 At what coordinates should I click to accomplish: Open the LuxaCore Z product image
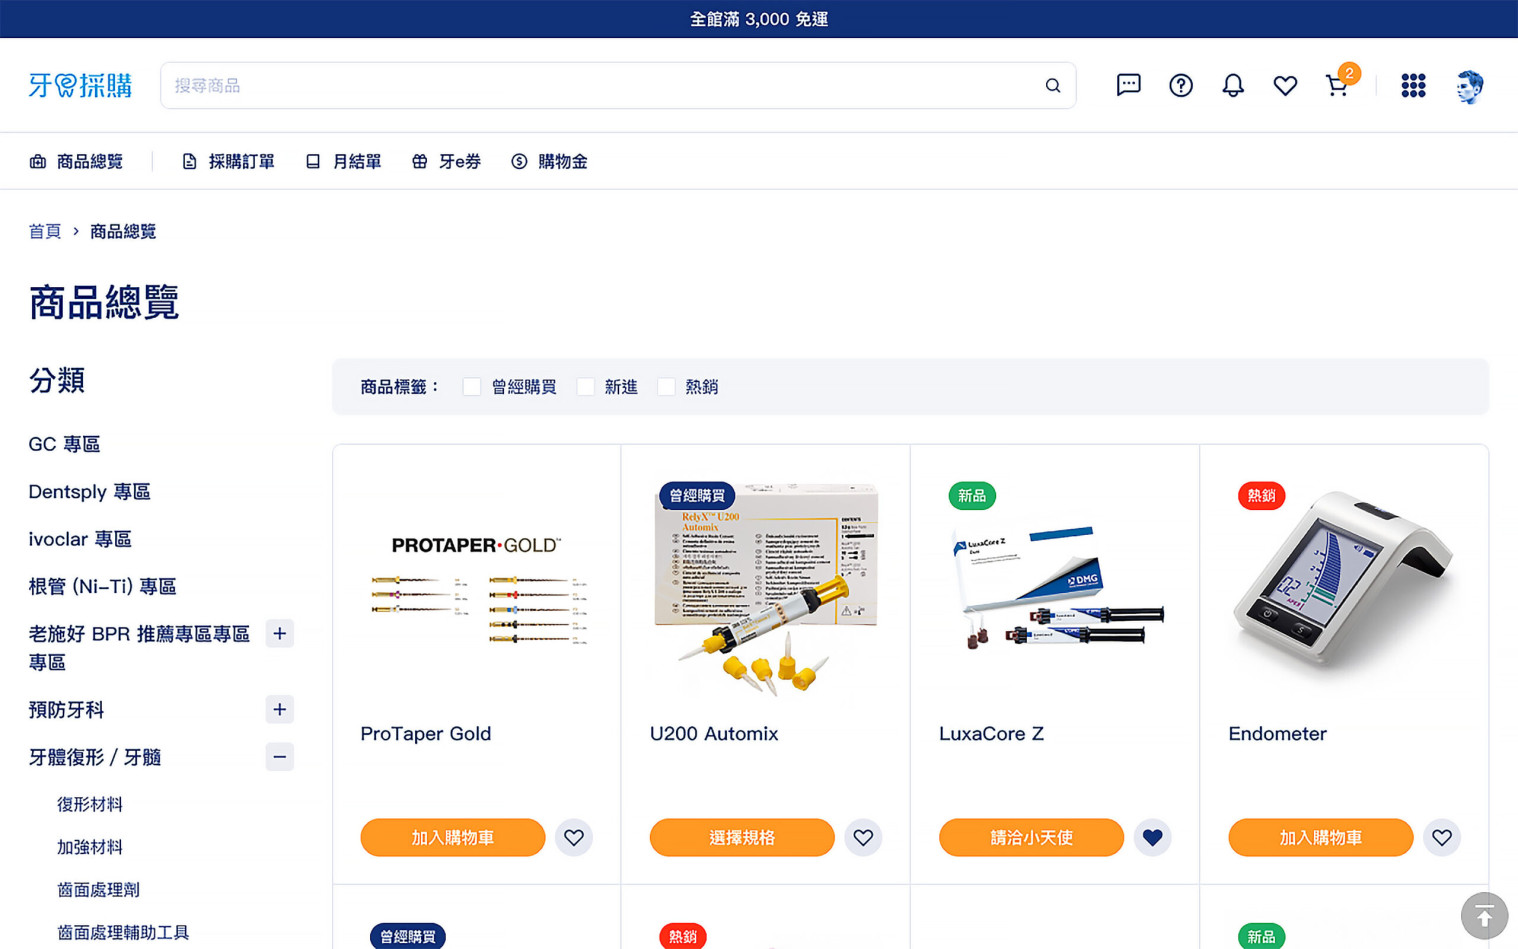[1055, 590]
